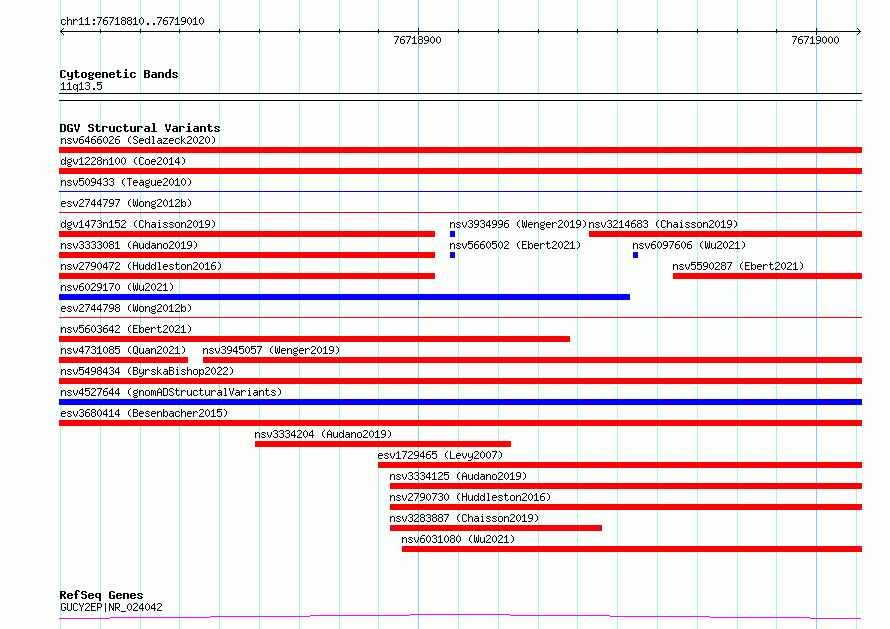Select nsv5498434 (ByrskaBishop2022) label

tap(147, 371)
